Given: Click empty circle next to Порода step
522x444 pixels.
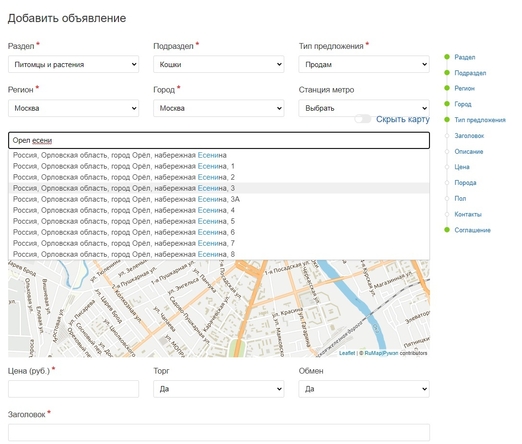Looking at the screenshot, I should pos(447,182).
